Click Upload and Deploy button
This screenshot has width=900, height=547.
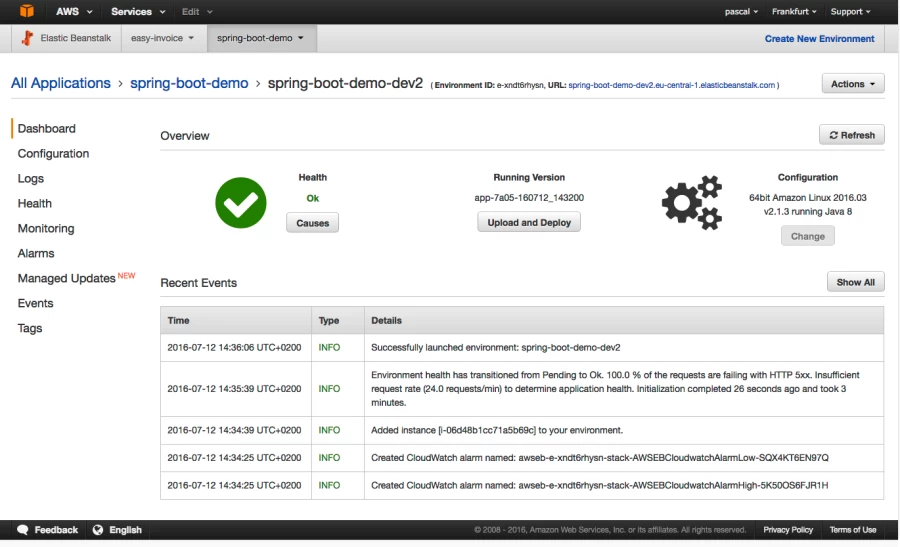click(529, 222)
